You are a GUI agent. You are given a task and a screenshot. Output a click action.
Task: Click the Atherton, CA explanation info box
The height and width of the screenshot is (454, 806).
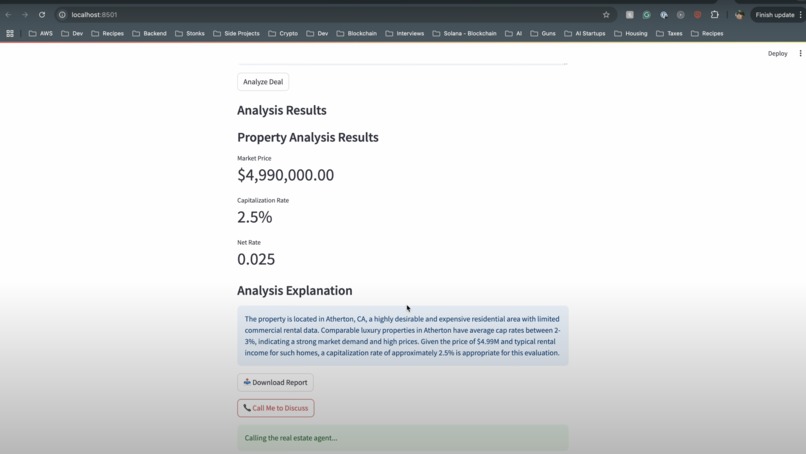click(403, 336)
